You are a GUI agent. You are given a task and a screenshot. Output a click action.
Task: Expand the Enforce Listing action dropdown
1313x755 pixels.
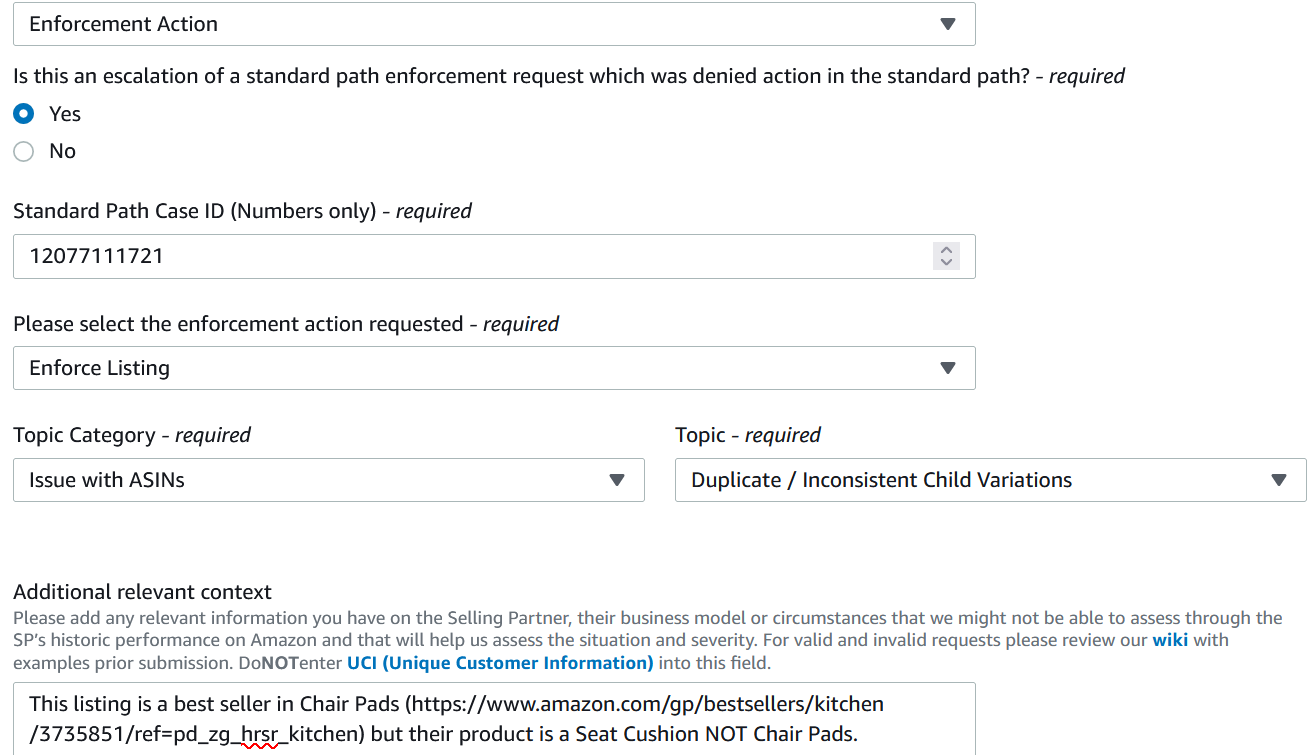tap(480, 368)
